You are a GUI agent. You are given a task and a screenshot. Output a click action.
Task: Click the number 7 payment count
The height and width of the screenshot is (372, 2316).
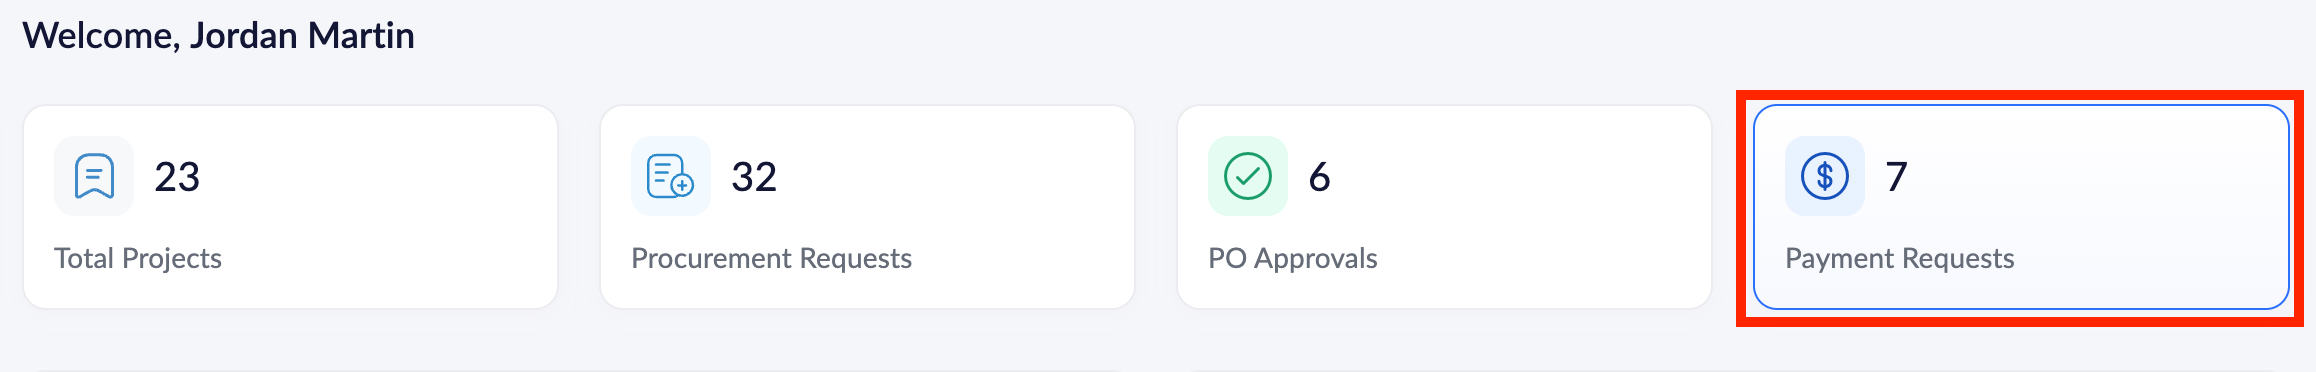1897,177
